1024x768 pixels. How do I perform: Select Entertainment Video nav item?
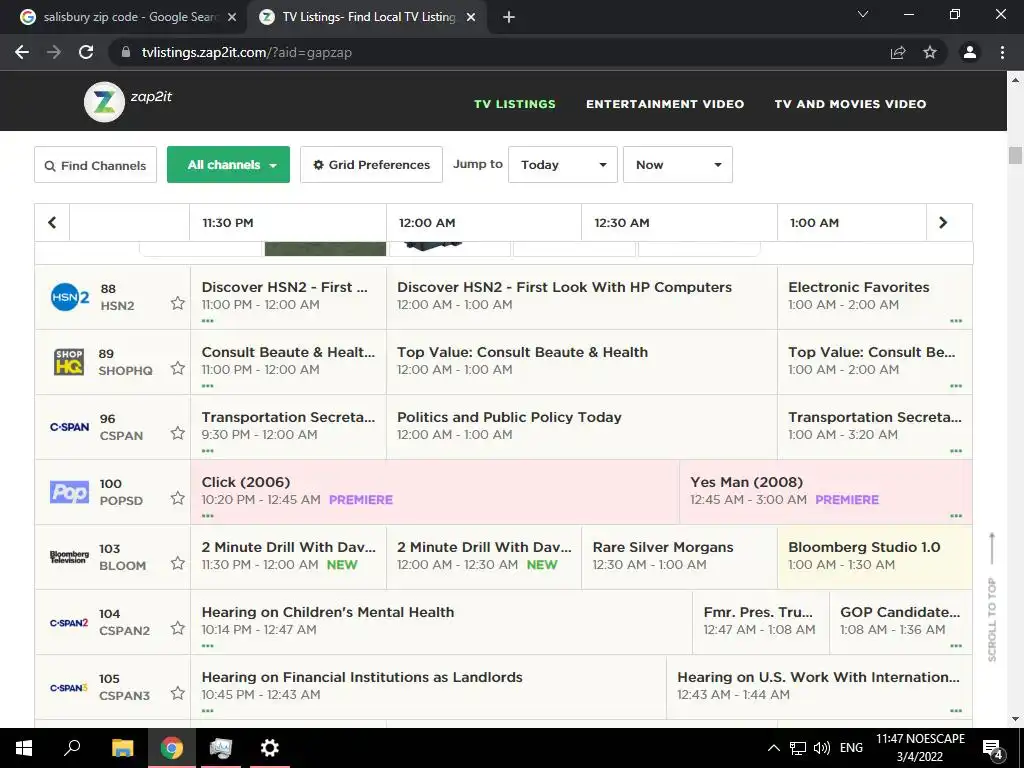pyautogui.click(x=665, y=104)
